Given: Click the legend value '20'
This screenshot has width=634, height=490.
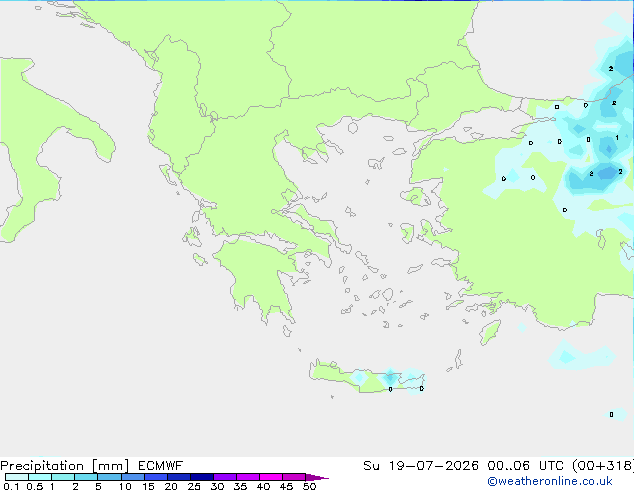Looking at the screenshot, I should pos(171,486).
